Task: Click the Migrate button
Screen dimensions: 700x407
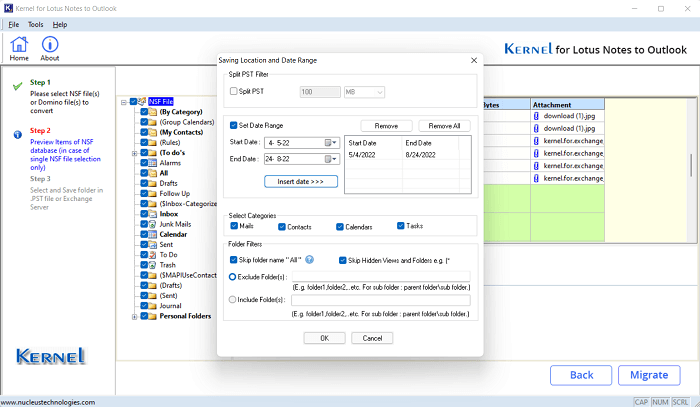Action: click(649, 375)
